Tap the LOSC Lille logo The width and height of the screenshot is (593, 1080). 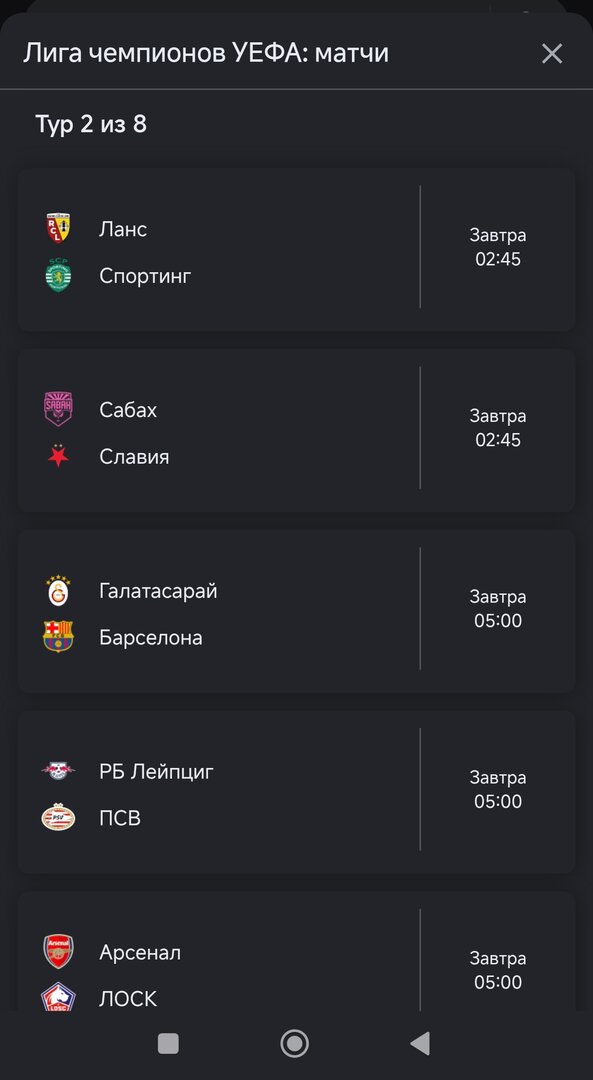[x=58, y=997]
